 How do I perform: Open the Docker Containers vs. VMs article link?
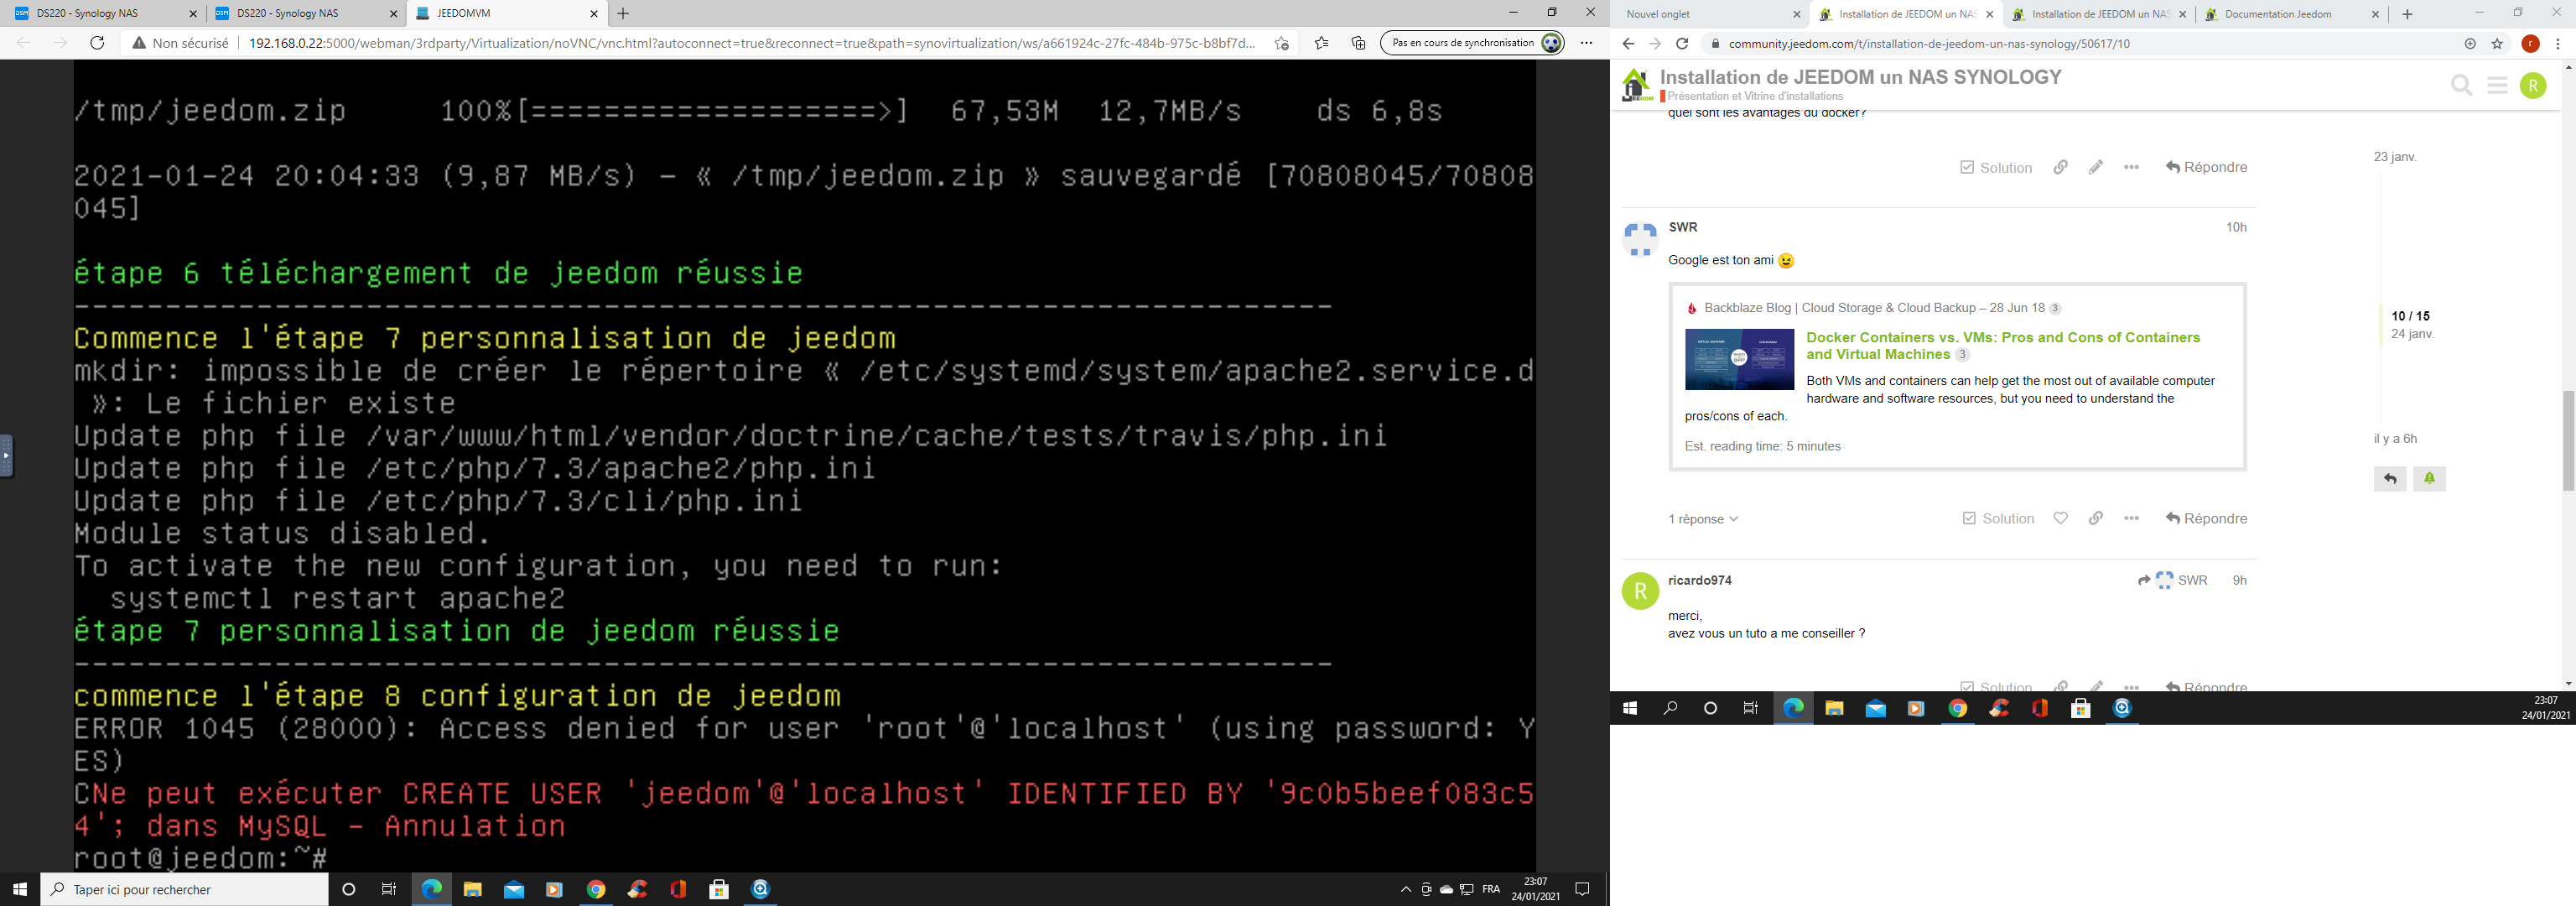point(2003,345)
